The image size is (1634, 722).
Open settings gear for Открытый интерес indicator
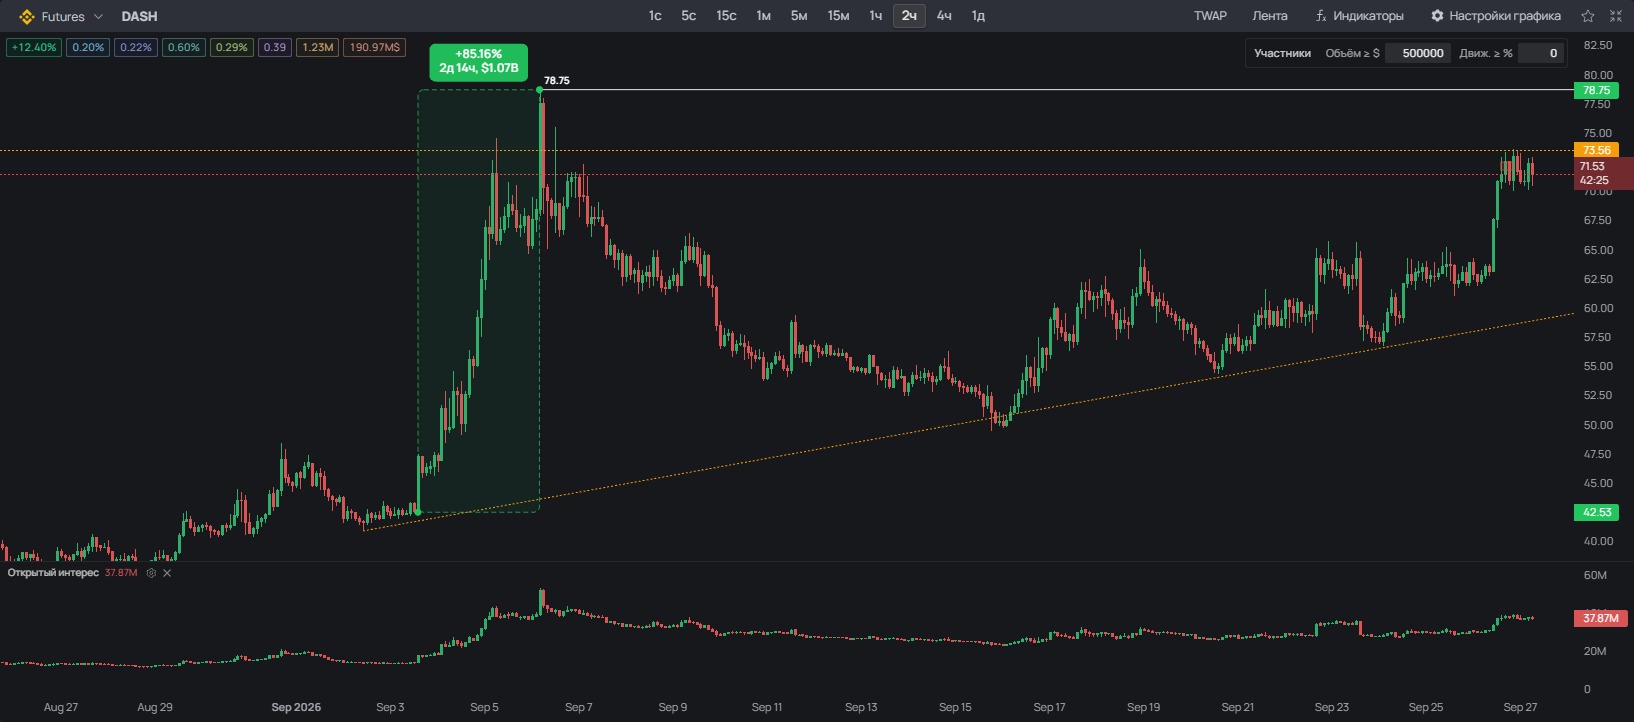[151, 573]
